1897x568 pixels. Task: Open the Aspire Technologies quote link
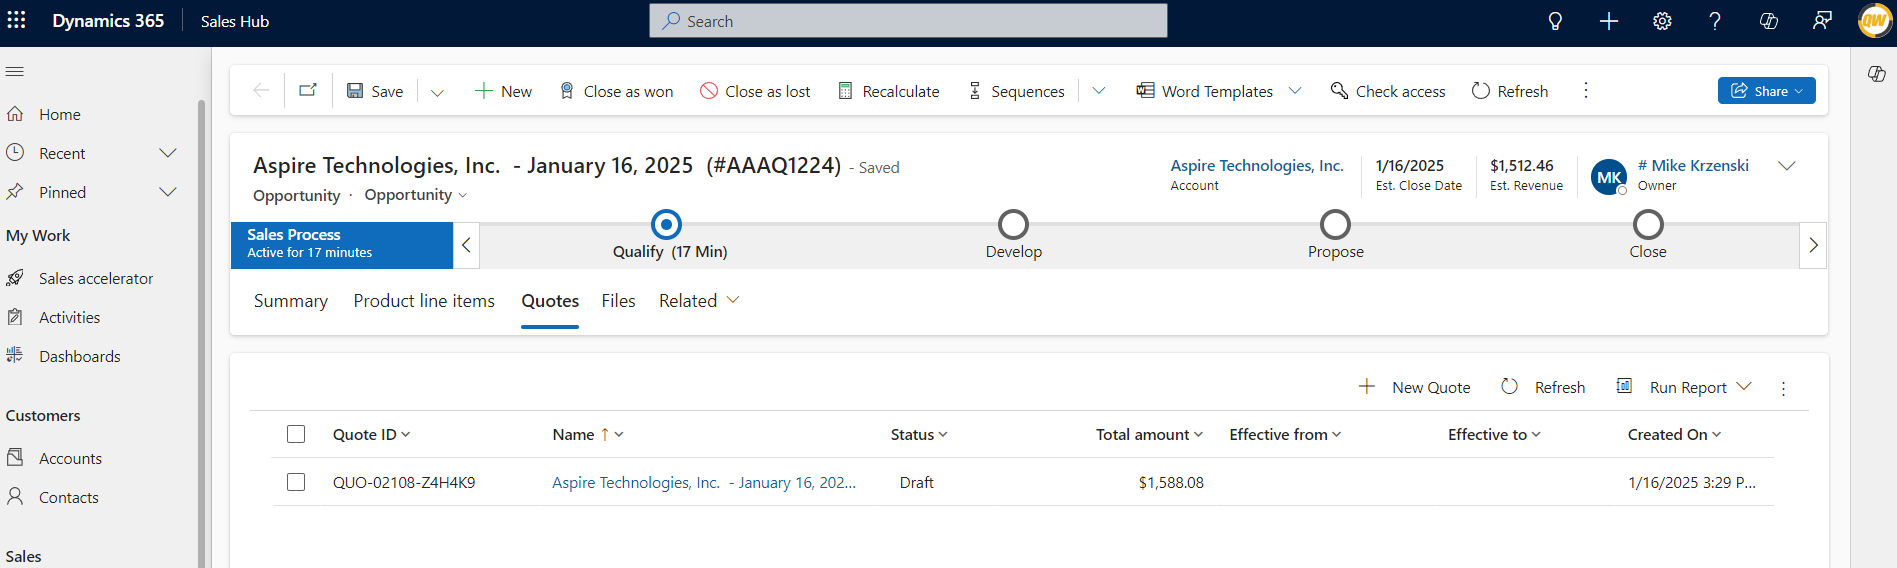(x=703, y=482)
